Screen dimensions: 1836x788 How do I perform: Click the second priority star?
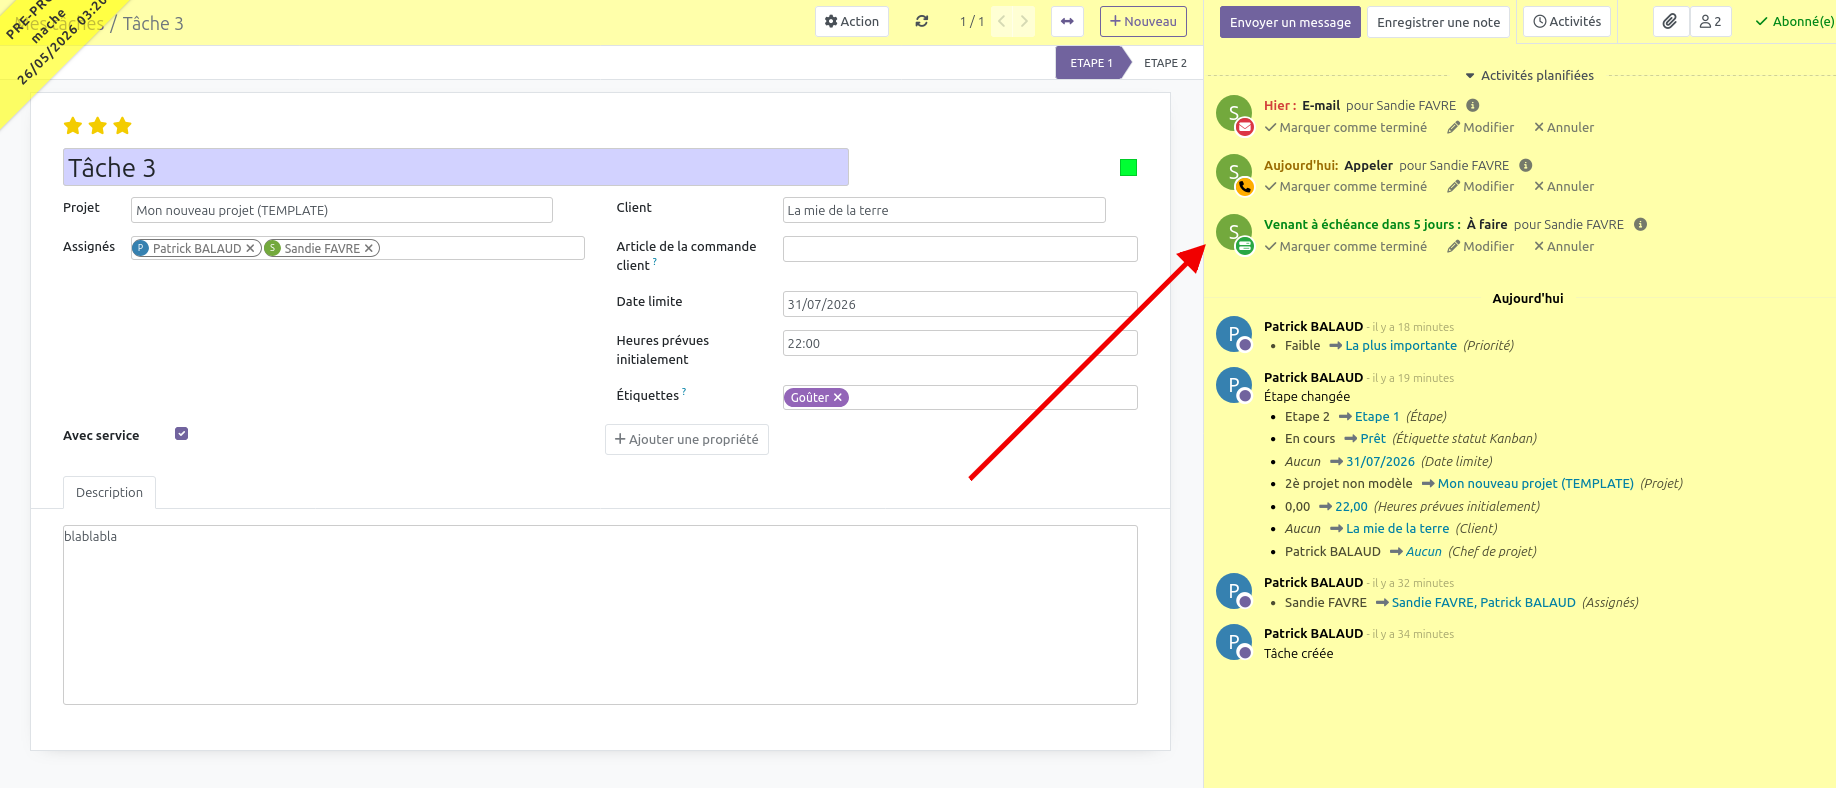tap(98, 126)
